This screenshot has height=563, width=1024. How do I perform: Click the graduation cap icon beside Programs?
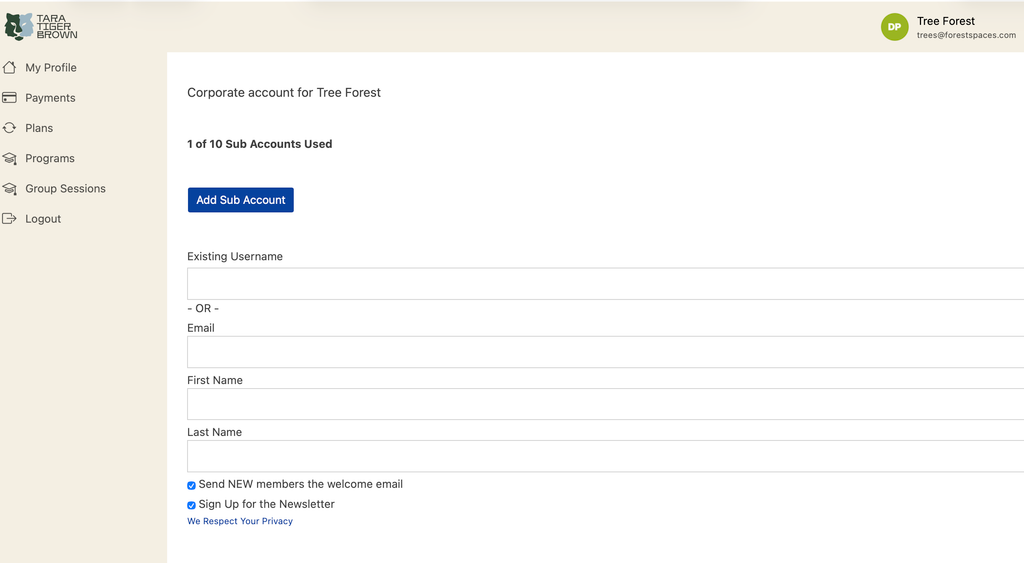point(9,159)
